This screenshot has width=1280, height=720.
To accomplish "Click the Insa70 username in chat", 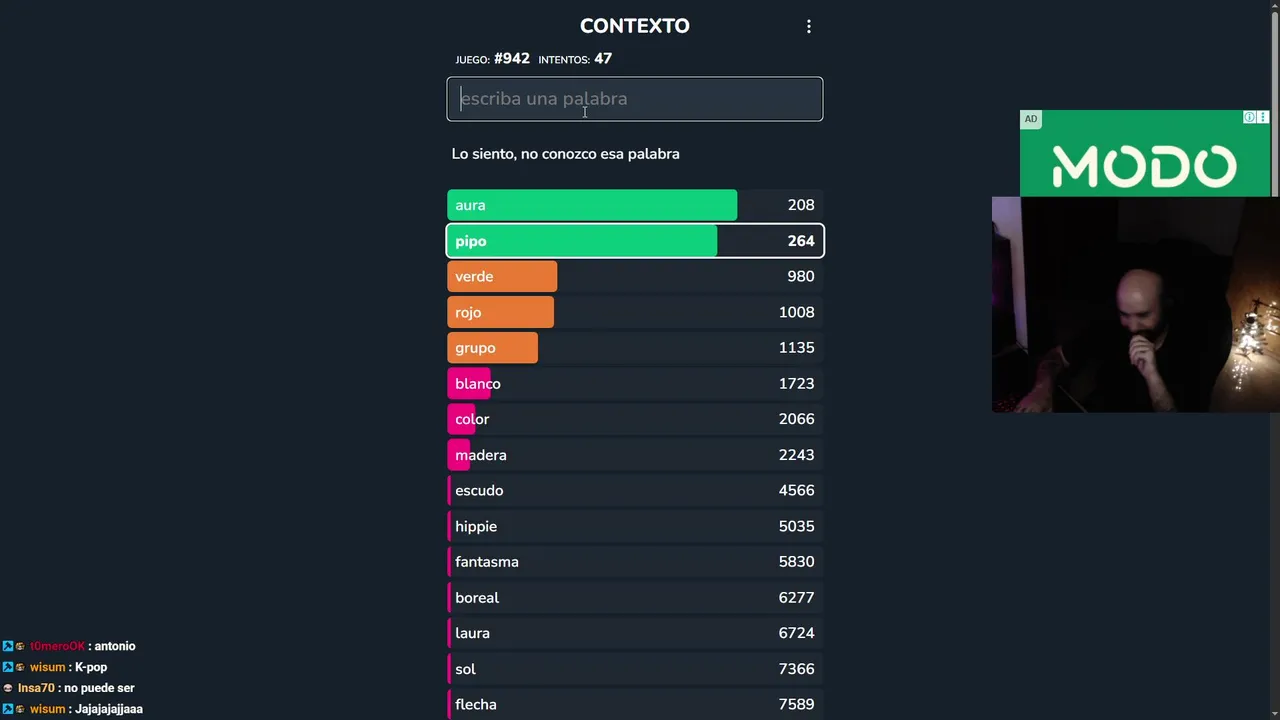I will [x=37, y=688].
